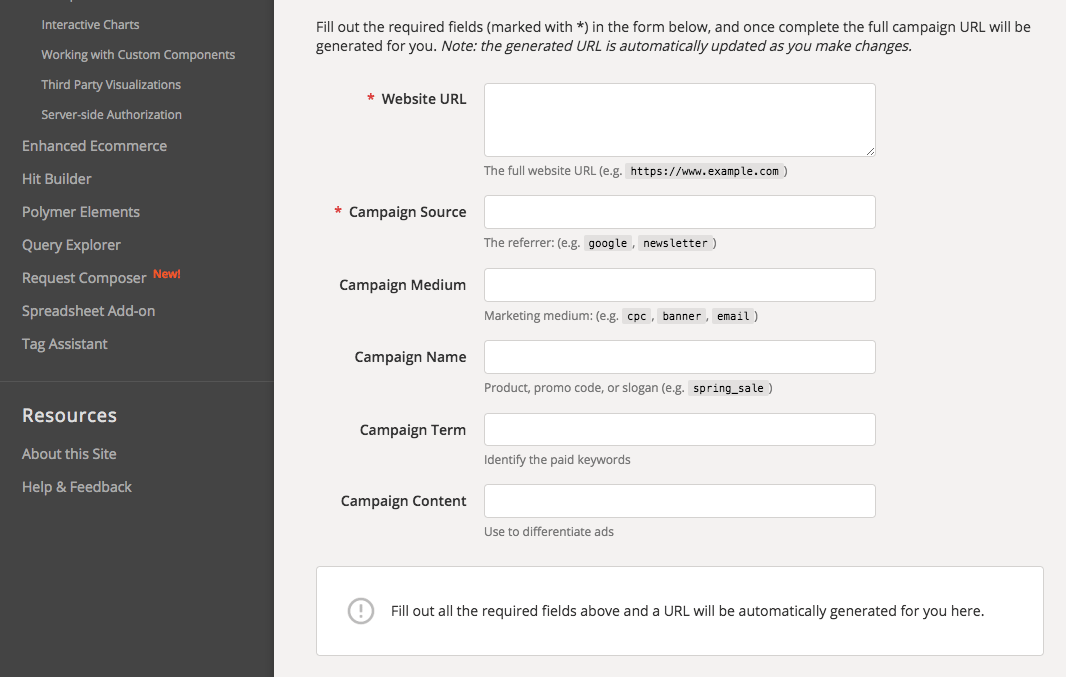Click inside the Website URL field

(x=679, y=119)
